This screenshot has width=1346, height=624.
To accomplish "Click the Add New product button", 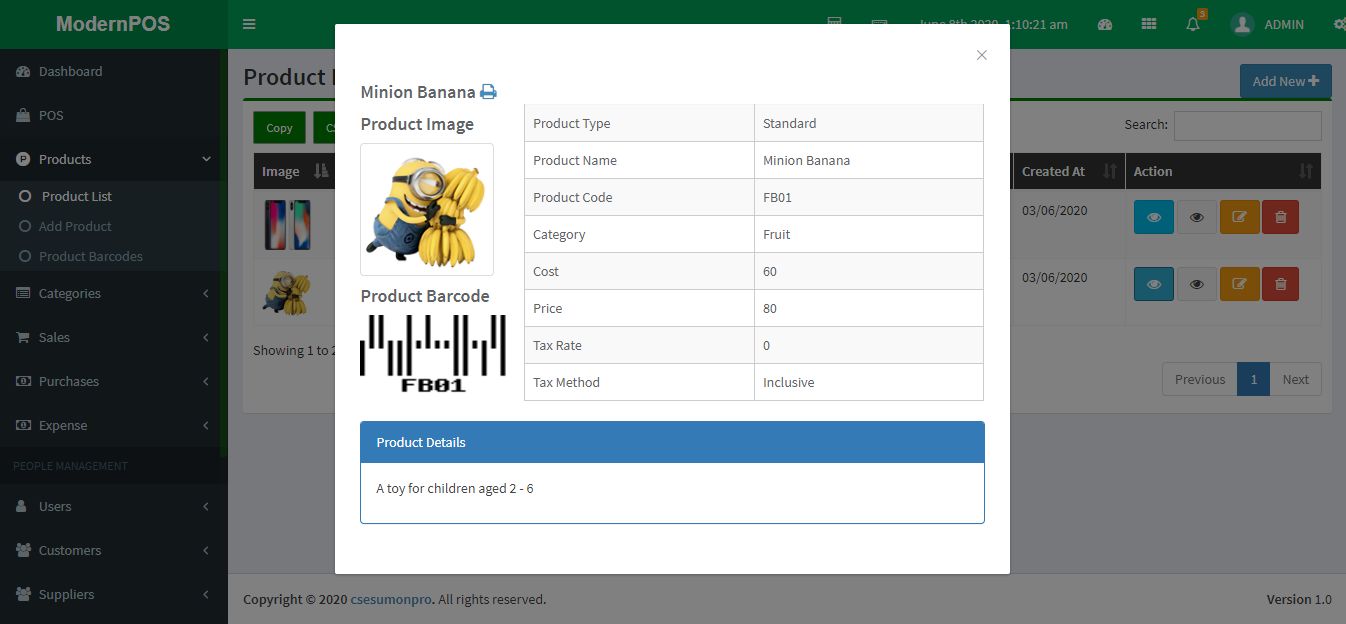I will (x=1285, y=82).
